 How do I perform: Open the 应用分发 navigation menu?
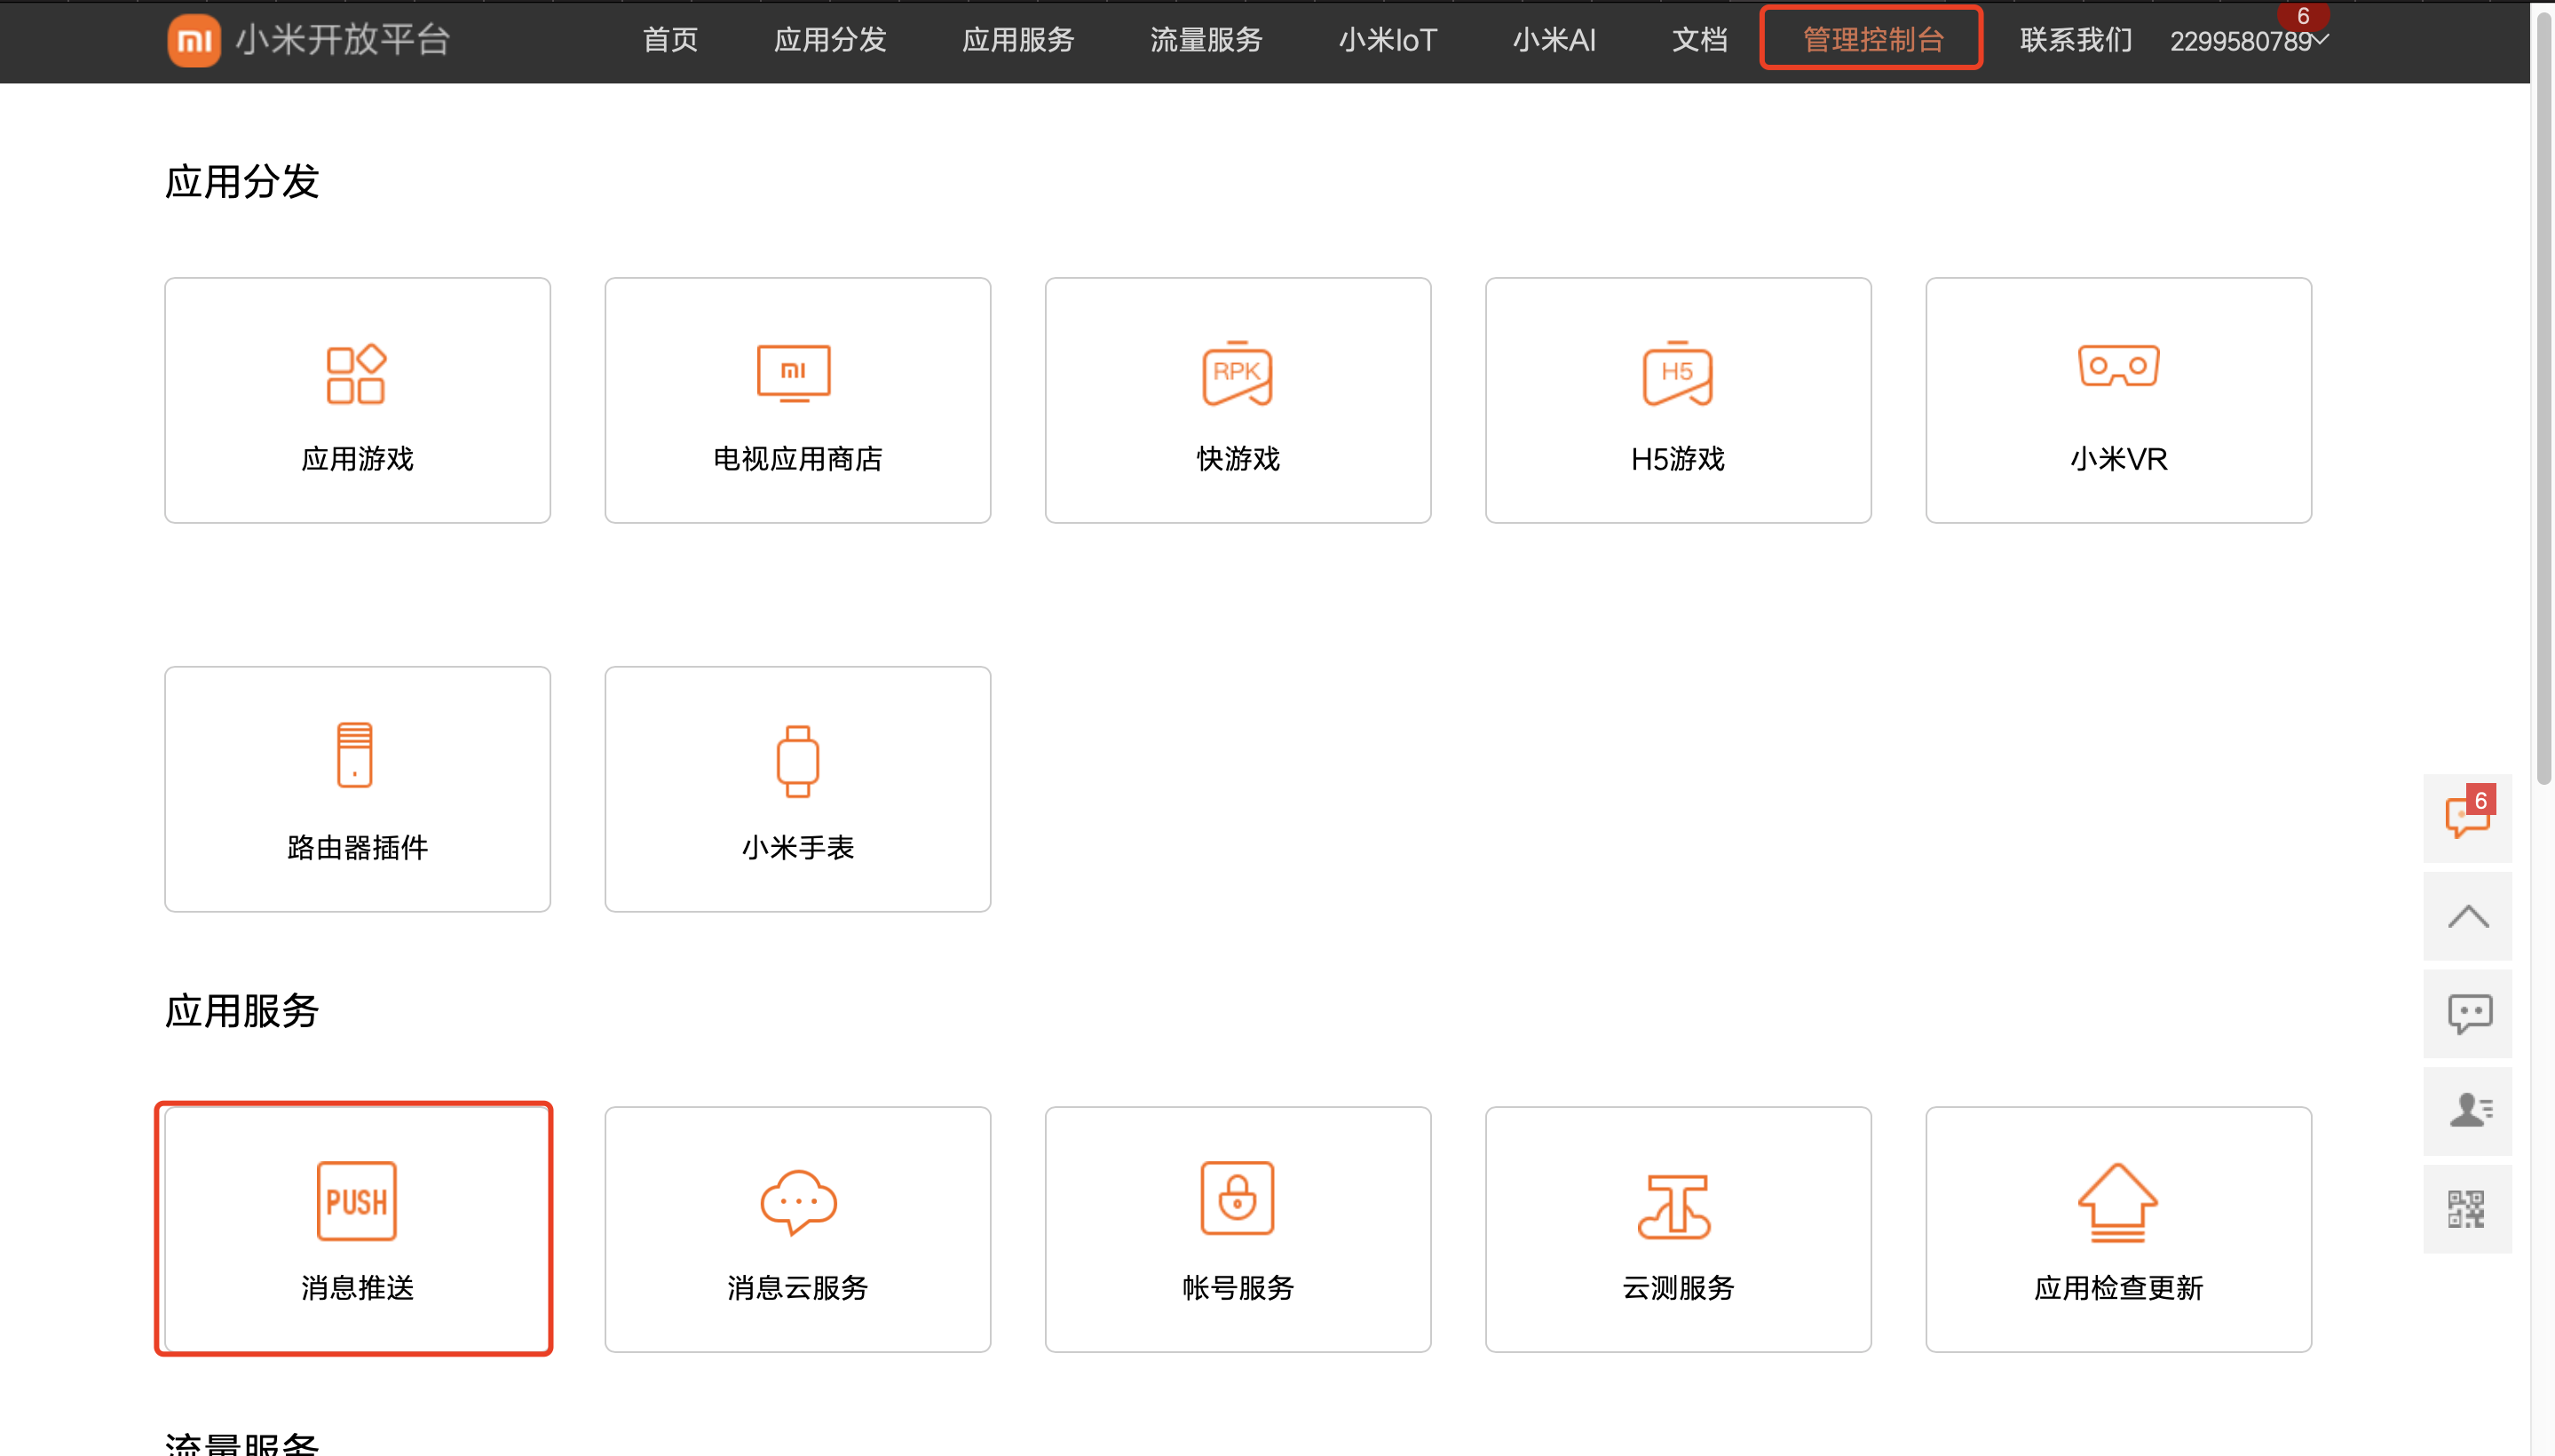[x=830, y=40]
